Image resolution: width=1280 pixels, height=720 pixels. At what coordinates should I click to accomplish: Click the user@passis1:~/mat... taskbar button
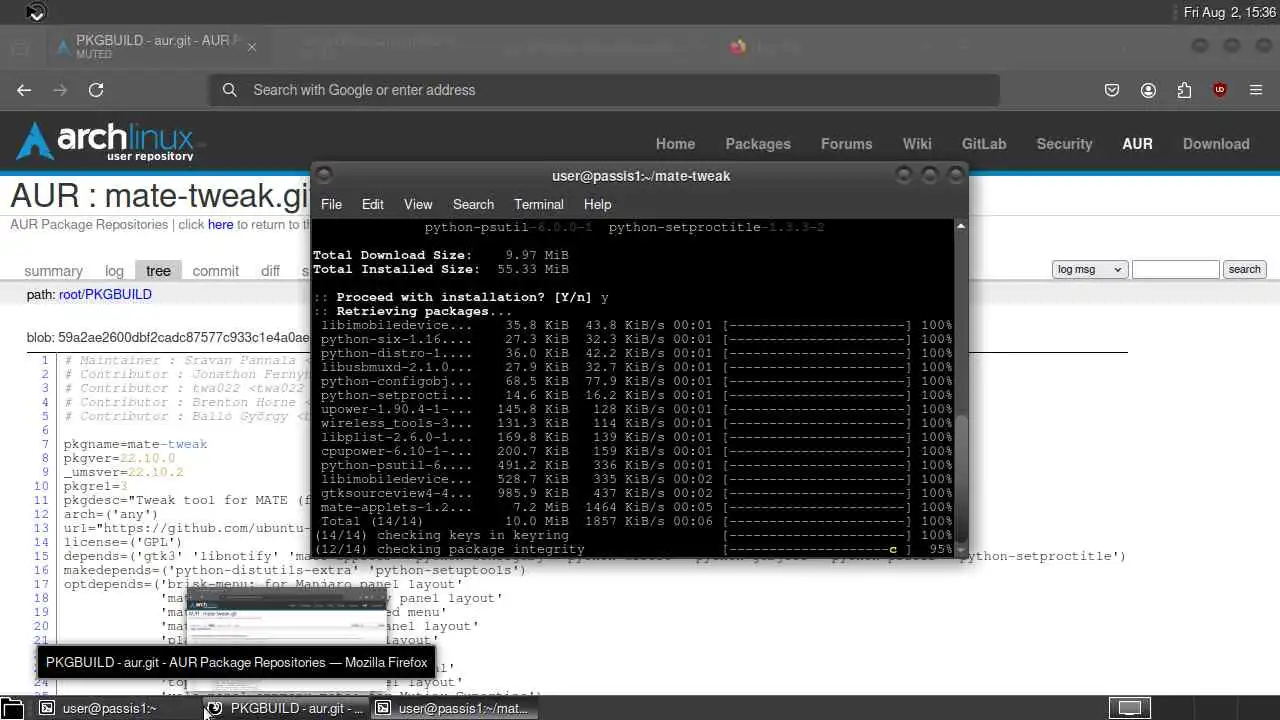pyautogui.click(x=454, y=708)
